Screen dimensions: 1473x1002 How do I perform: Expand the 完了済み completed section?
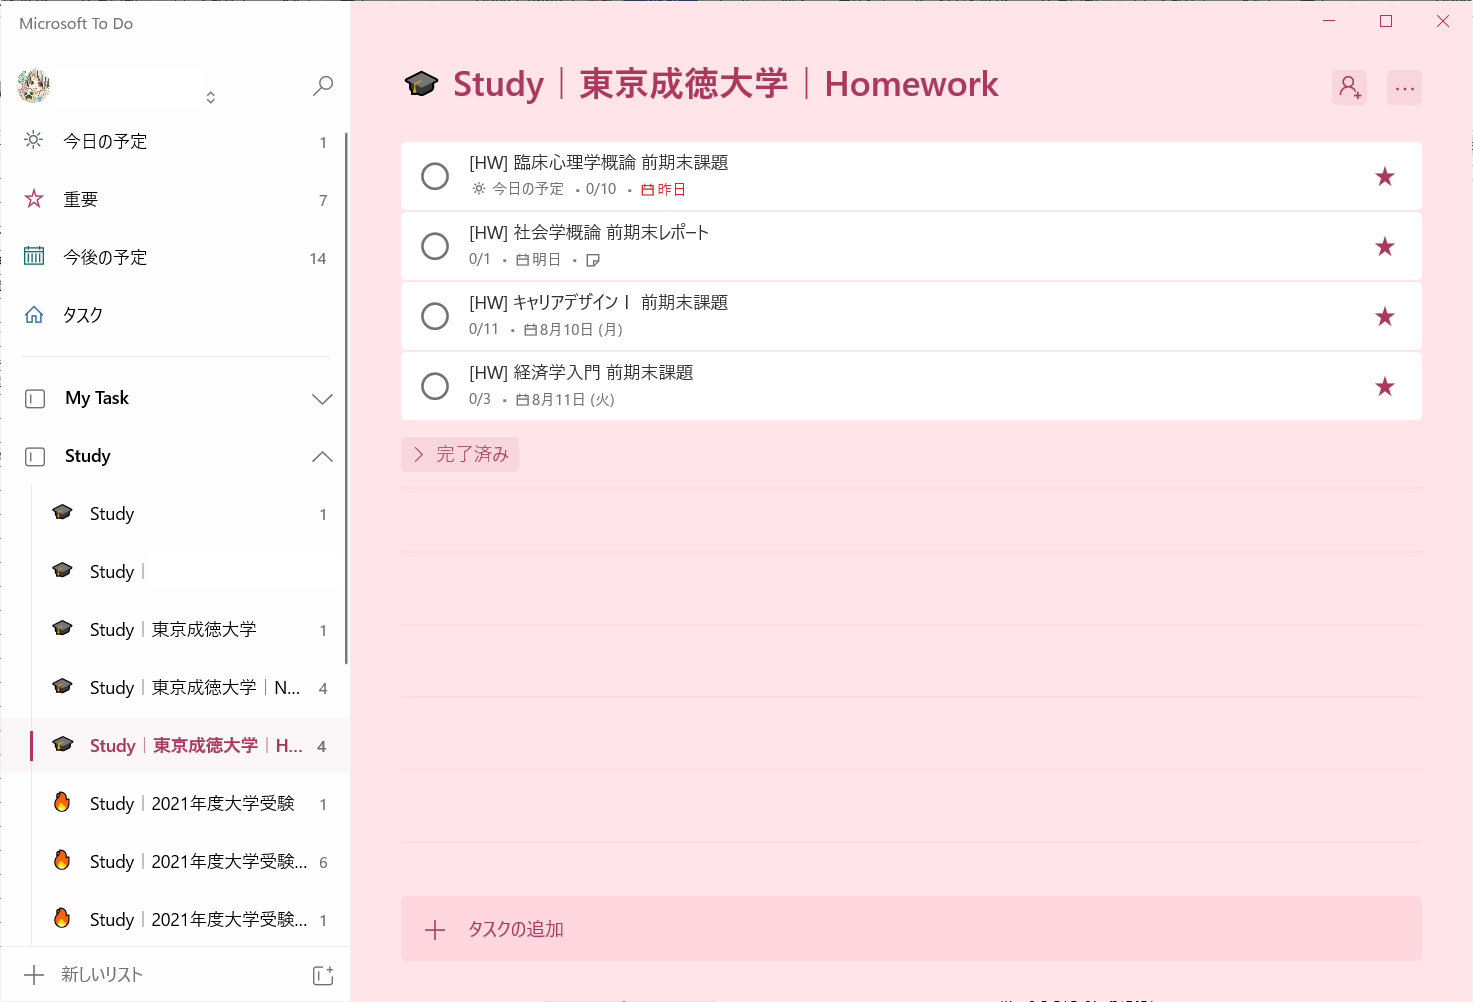click(460, 455)
